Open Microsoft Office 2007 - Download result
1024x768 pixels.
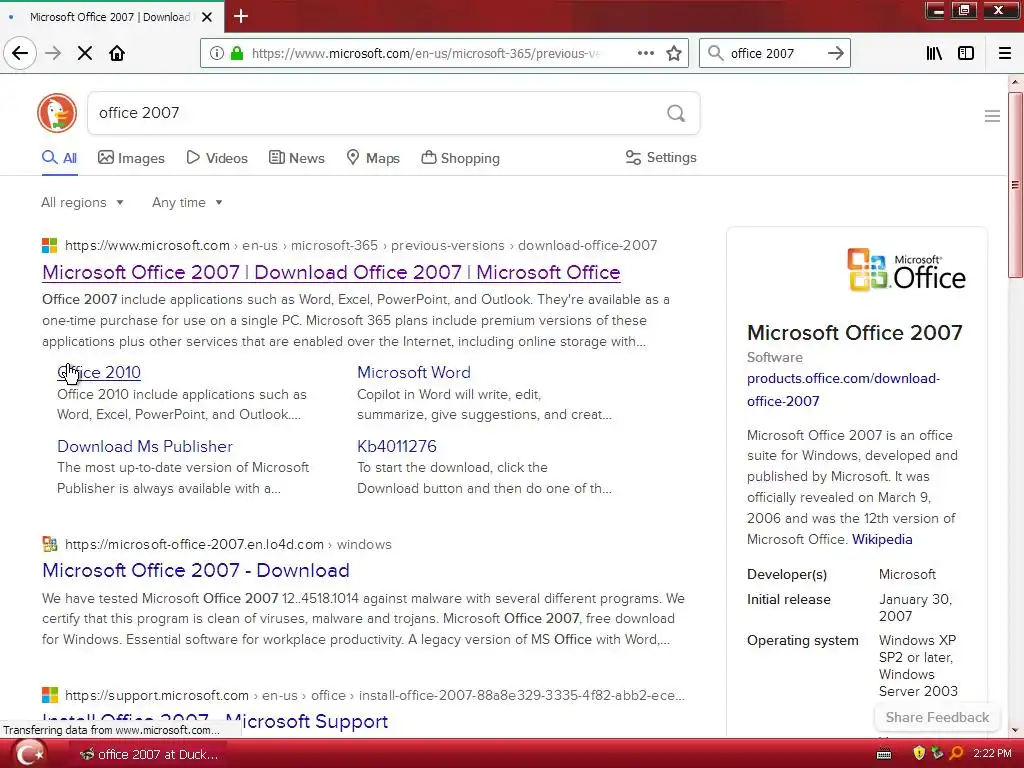point(195,570)
